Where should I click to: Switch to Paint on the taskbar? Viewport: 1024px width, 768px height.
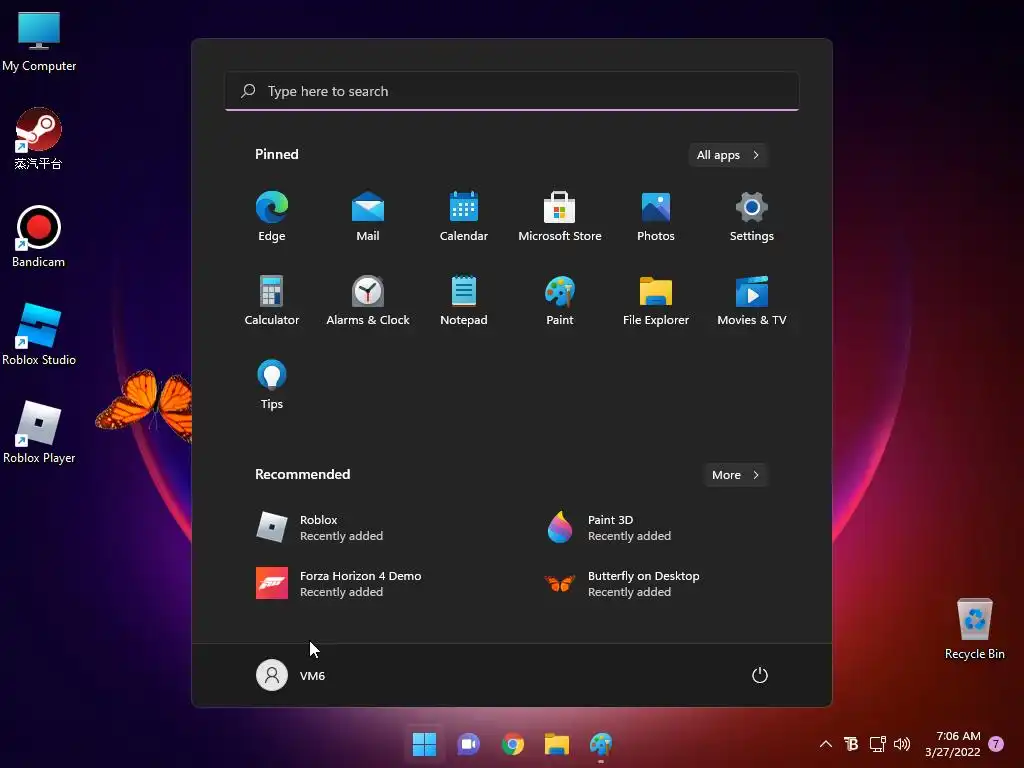click(x=601, y=744)
